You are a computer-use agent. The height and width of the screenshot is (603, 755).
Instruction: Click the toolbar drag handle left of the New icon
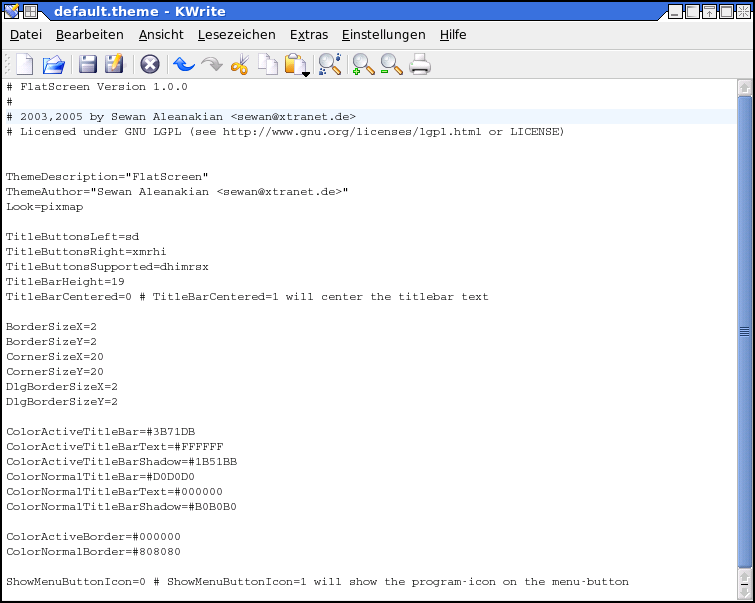pyautogui.click(x=7, y=64)
